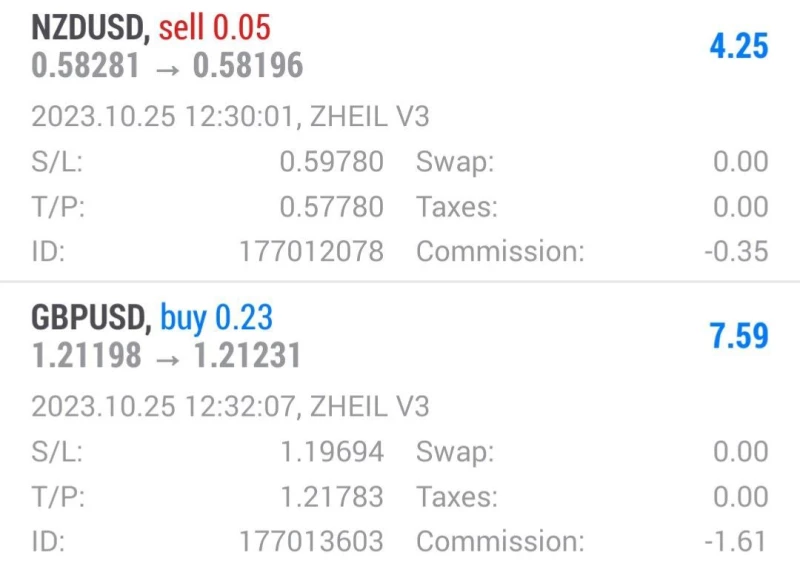Click the red sell 0.05 label
This screenshot has height=567, width=800.
[x=215, y=27]
